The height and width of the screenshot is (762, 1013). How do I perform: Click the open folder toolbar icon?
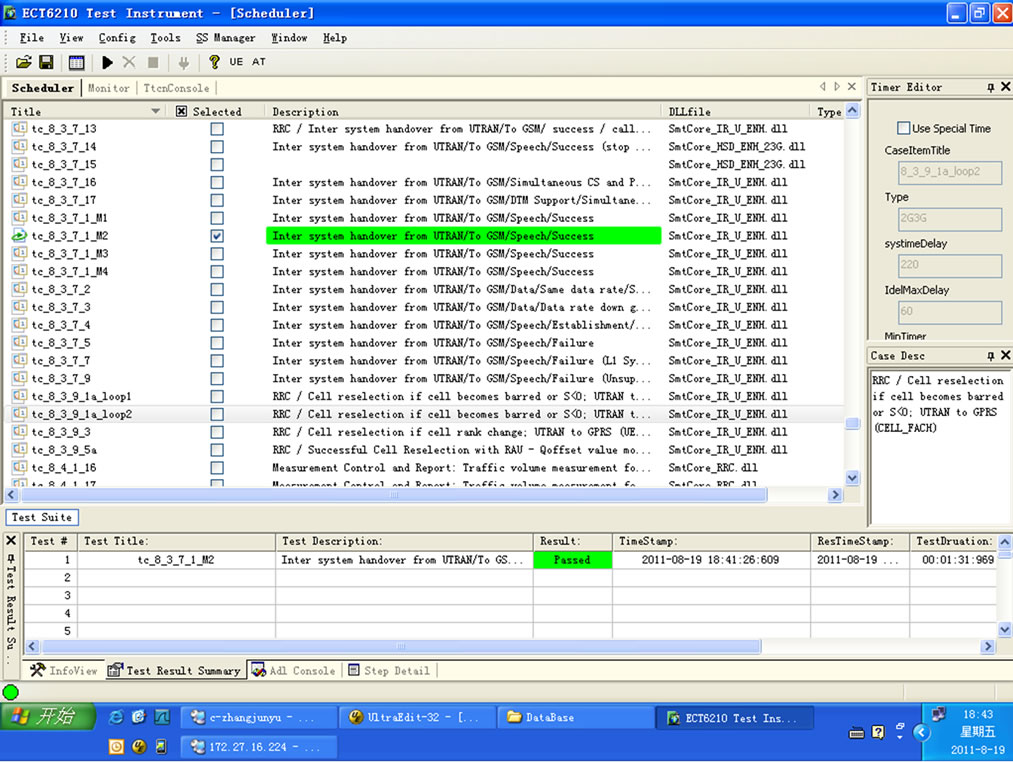[x=24, y=62]
